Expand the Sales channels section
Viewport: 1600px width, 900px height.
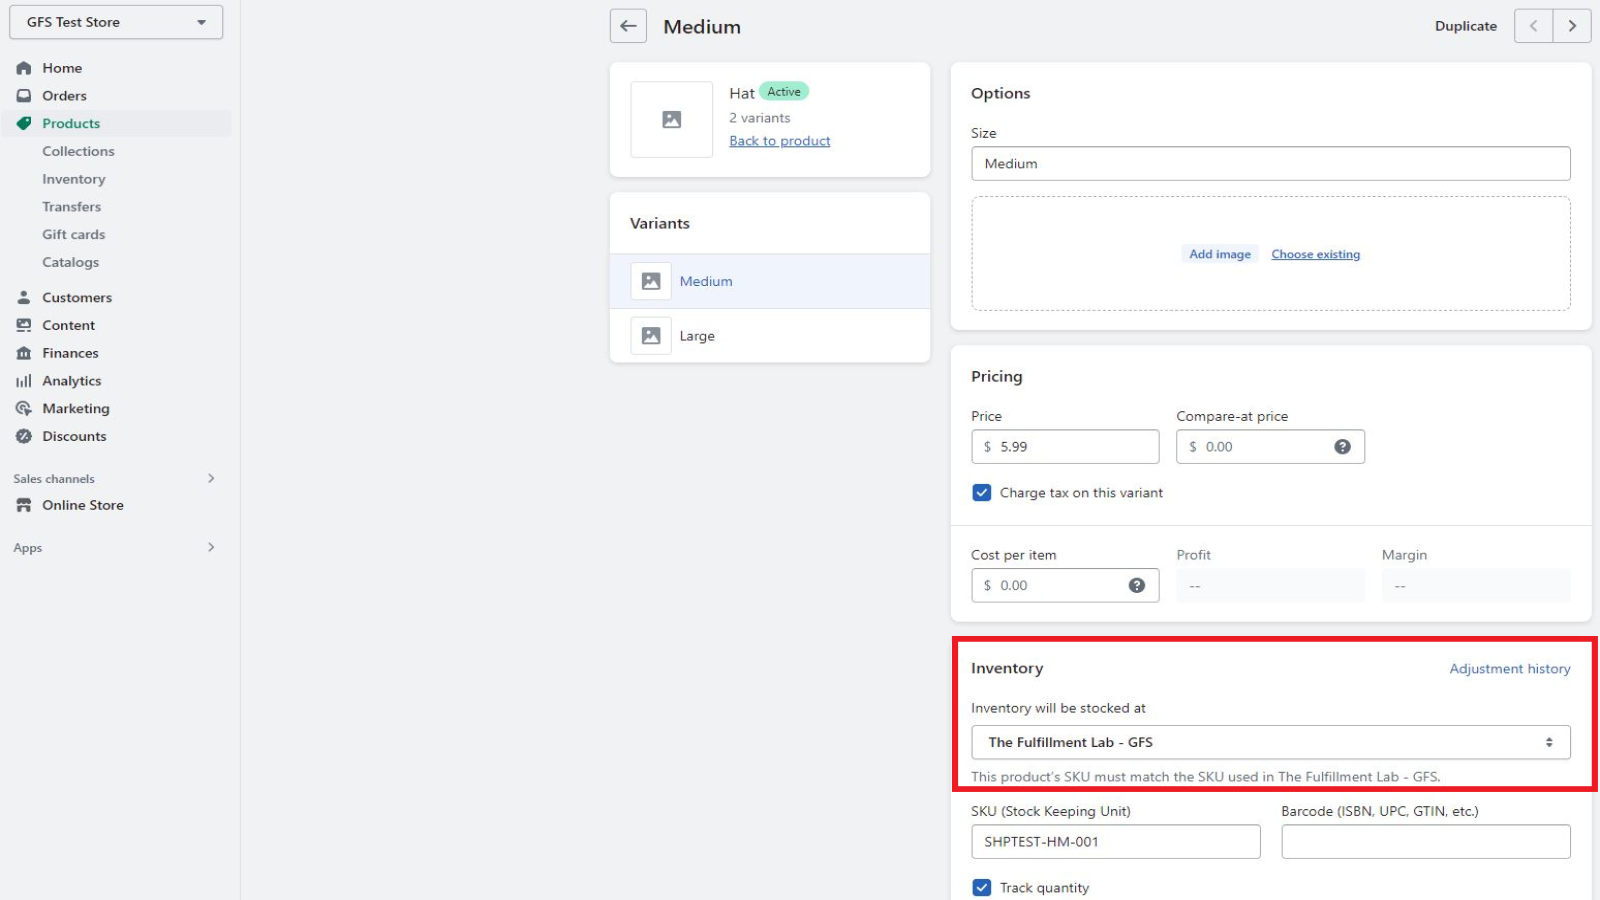click(x=211, y=478)
